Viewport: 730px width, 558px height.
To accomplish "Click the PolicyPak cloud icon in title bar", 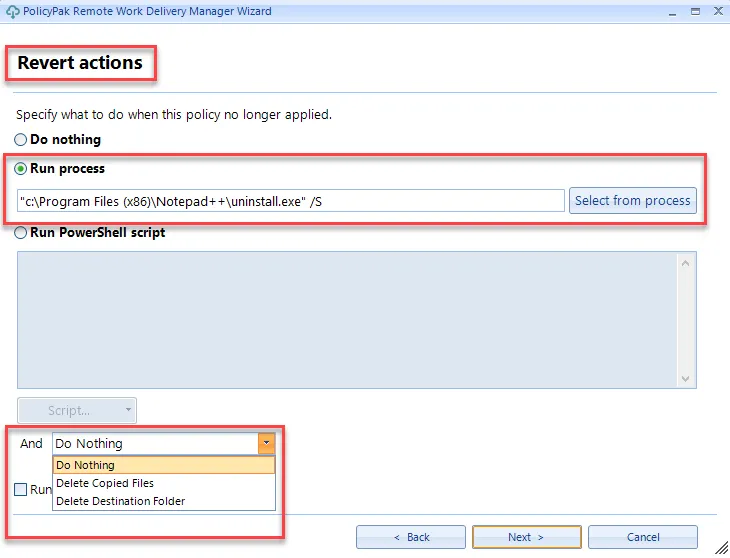I will click(13, 12).
